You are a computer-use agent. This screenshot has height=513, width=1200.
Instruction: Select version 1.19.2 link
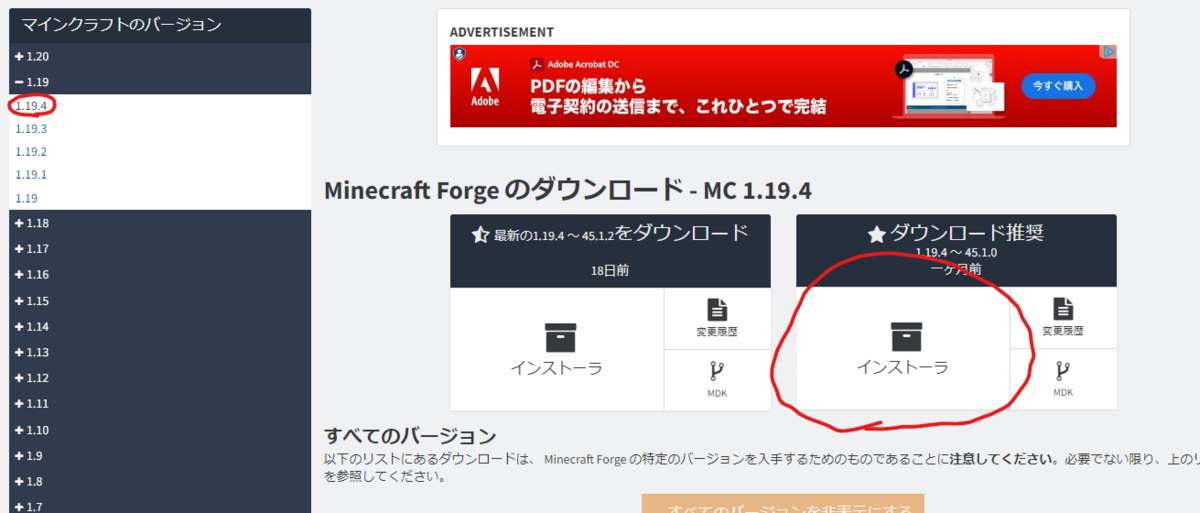[31, 152]
